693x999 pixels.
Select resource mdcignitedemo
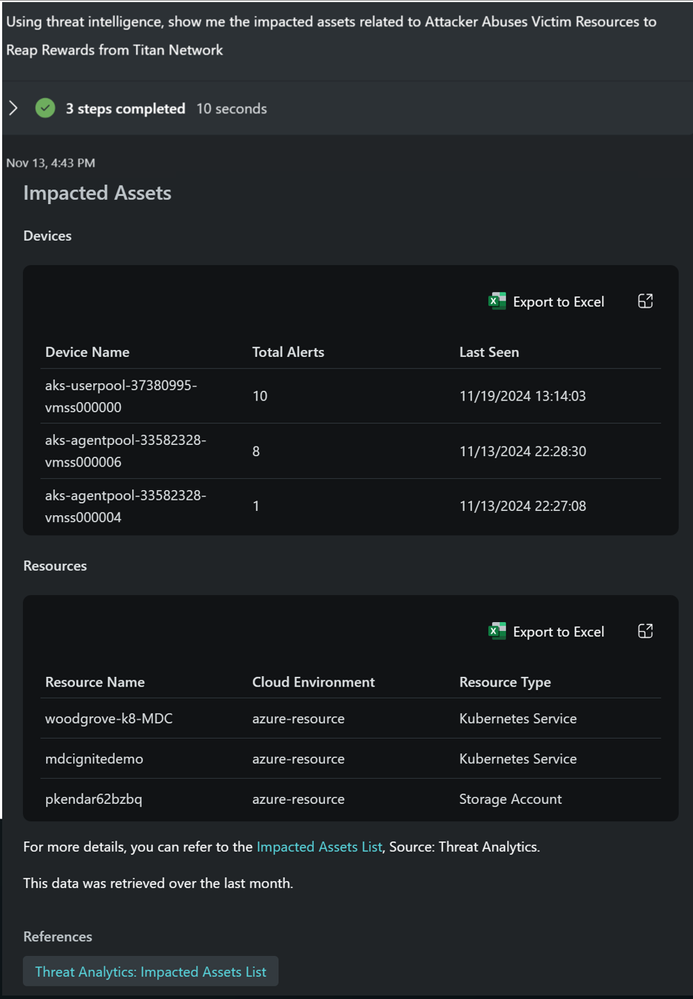(94, 759)
